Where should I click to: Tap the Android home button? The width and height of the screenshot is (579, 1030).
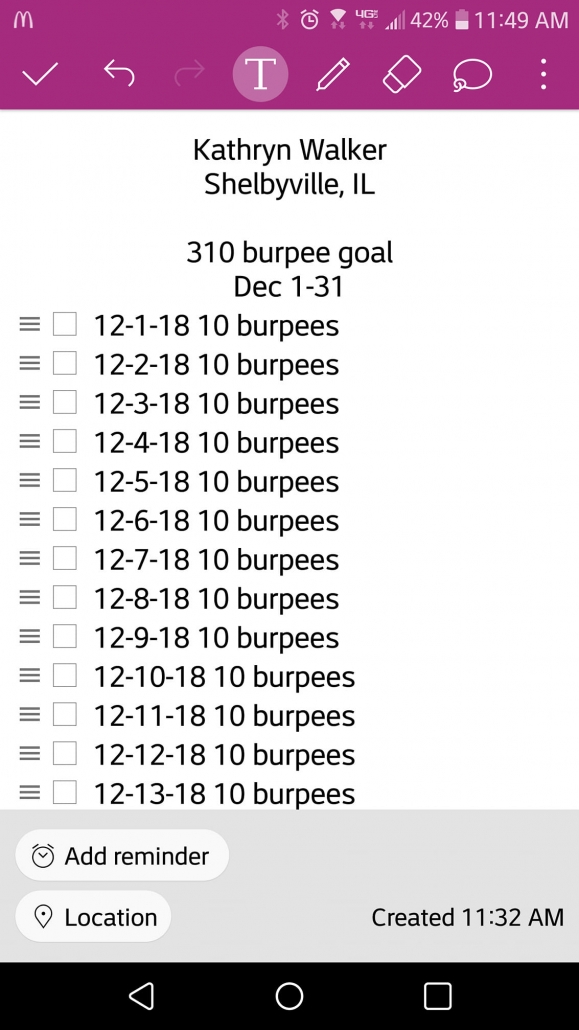pyautogui.click(x=289, y=996)
